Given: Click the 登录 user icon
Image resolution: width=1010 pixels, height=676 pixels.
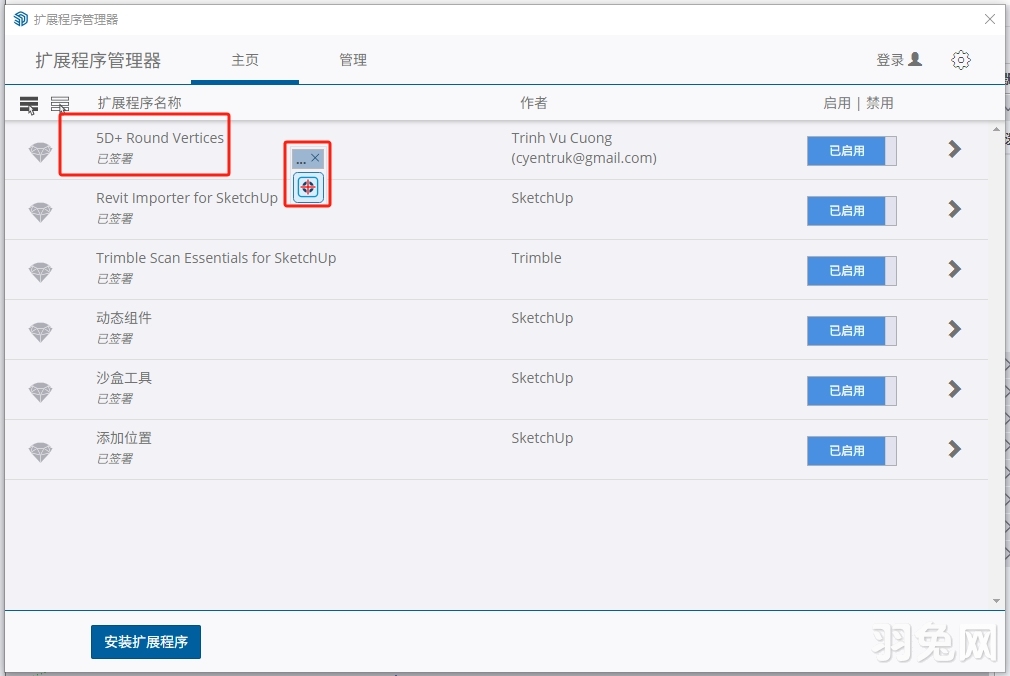Looking at the screenshot, I should pos(914,60).
